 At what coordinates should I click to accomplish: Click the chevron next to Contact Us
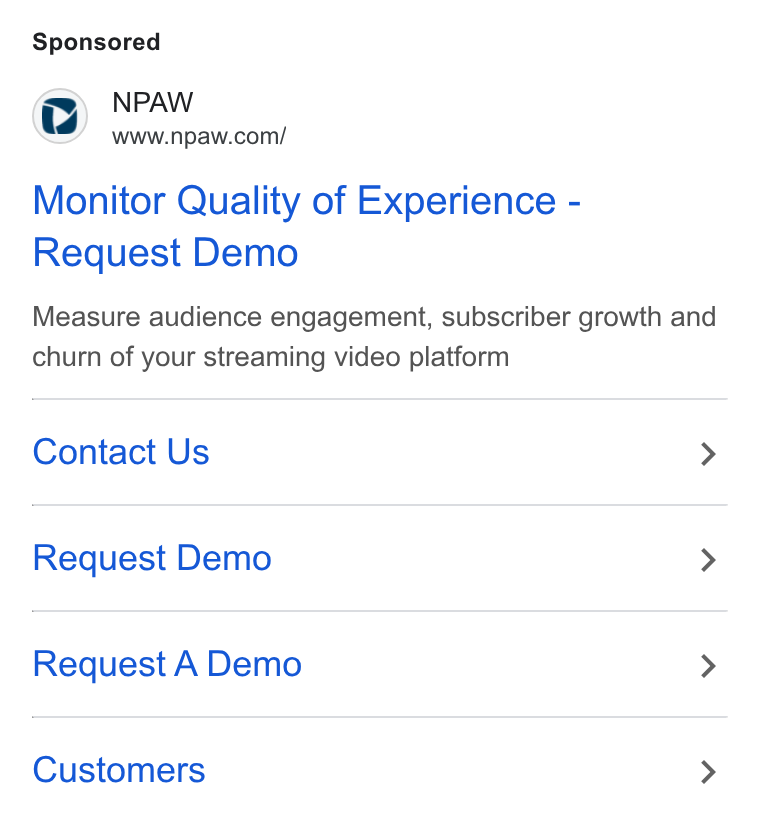pos(708,454)
